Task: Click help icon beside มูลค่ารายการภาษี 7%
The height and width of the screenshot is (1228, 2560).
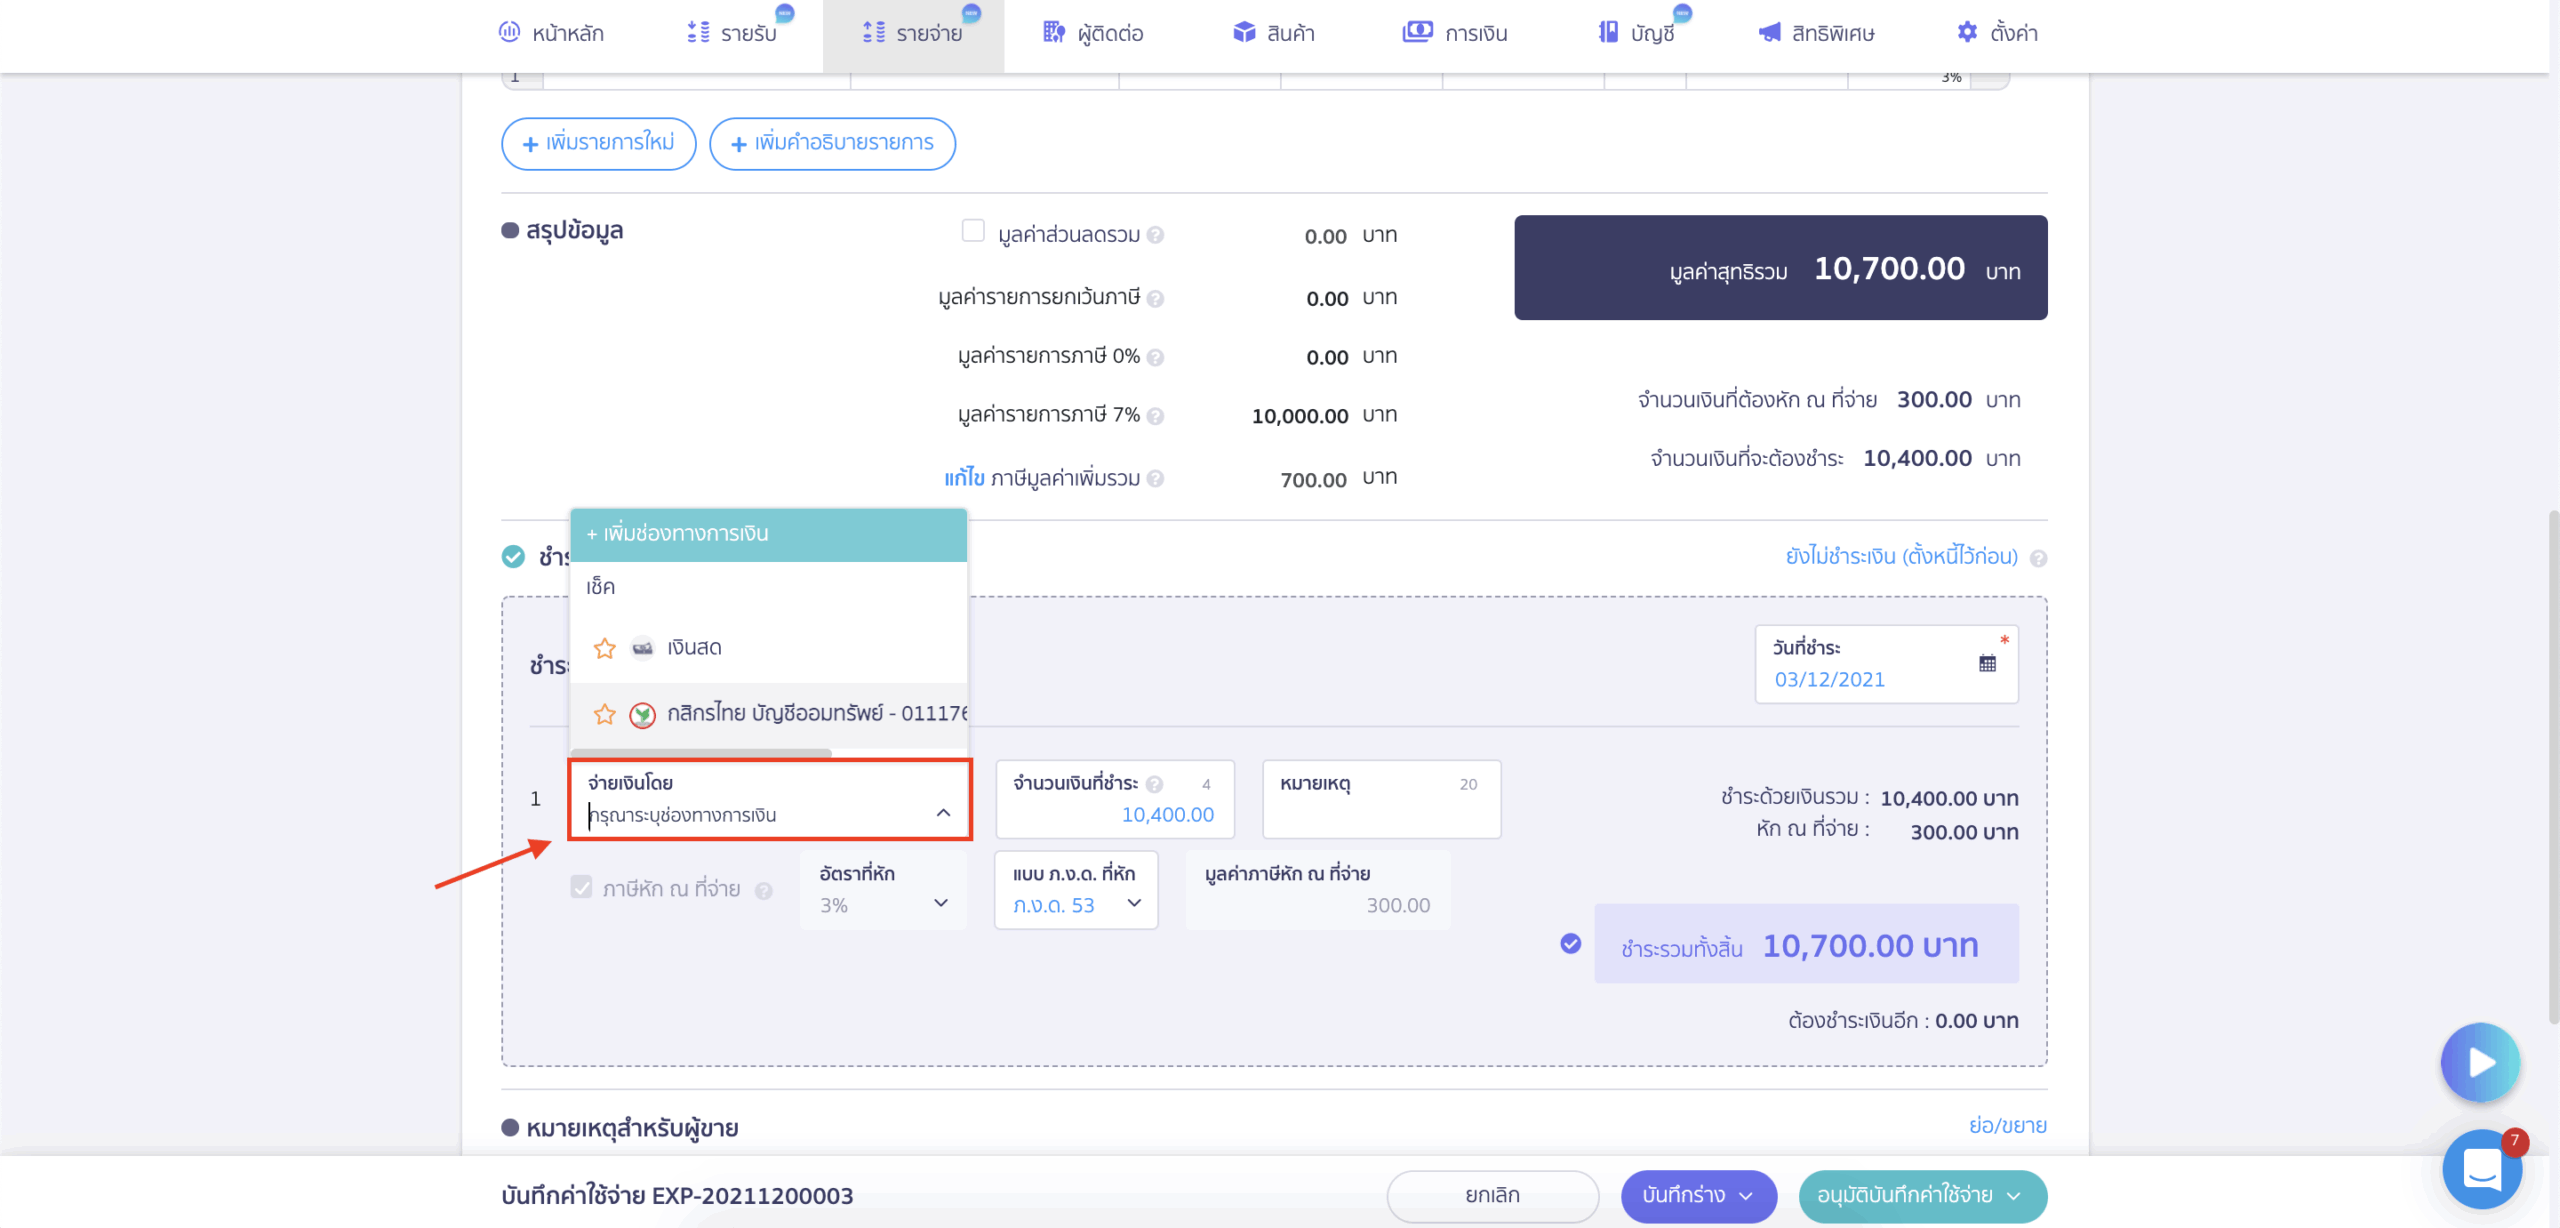Action: (x=1155, y=417)
